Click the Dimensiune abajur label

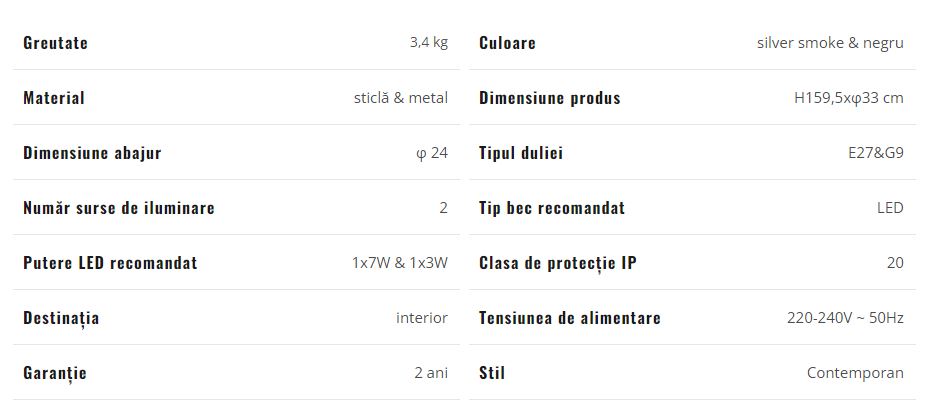92,153
